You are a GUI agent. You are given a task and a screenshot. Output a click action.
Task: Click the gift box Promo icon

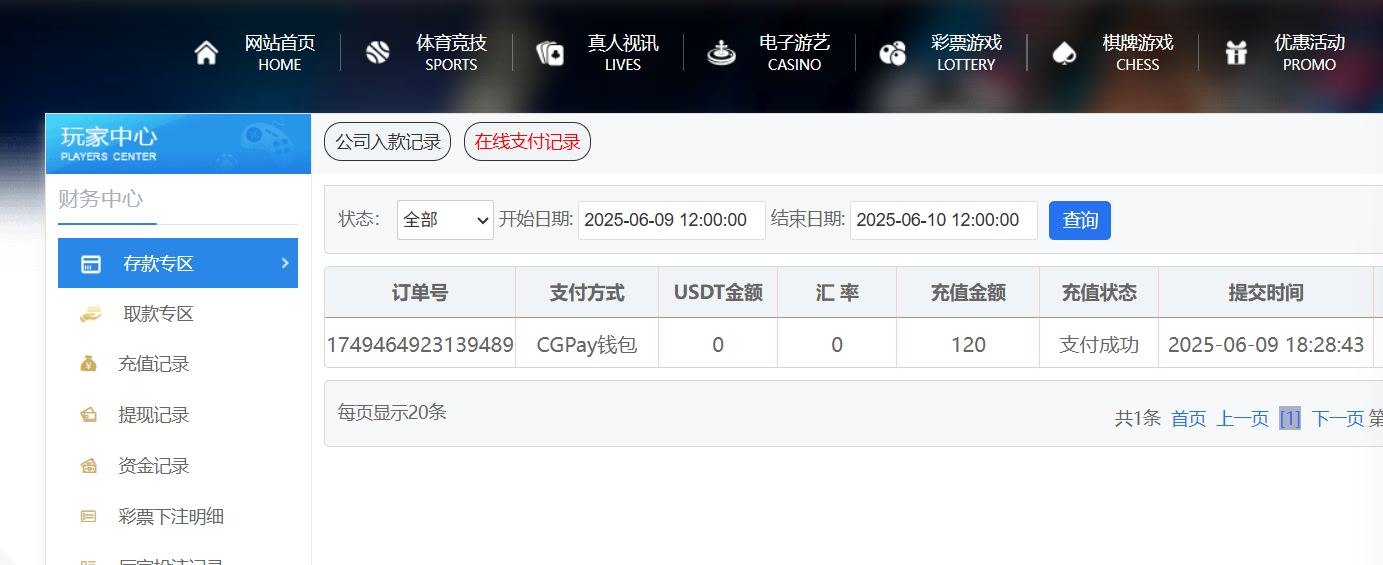coord(1236,53)
